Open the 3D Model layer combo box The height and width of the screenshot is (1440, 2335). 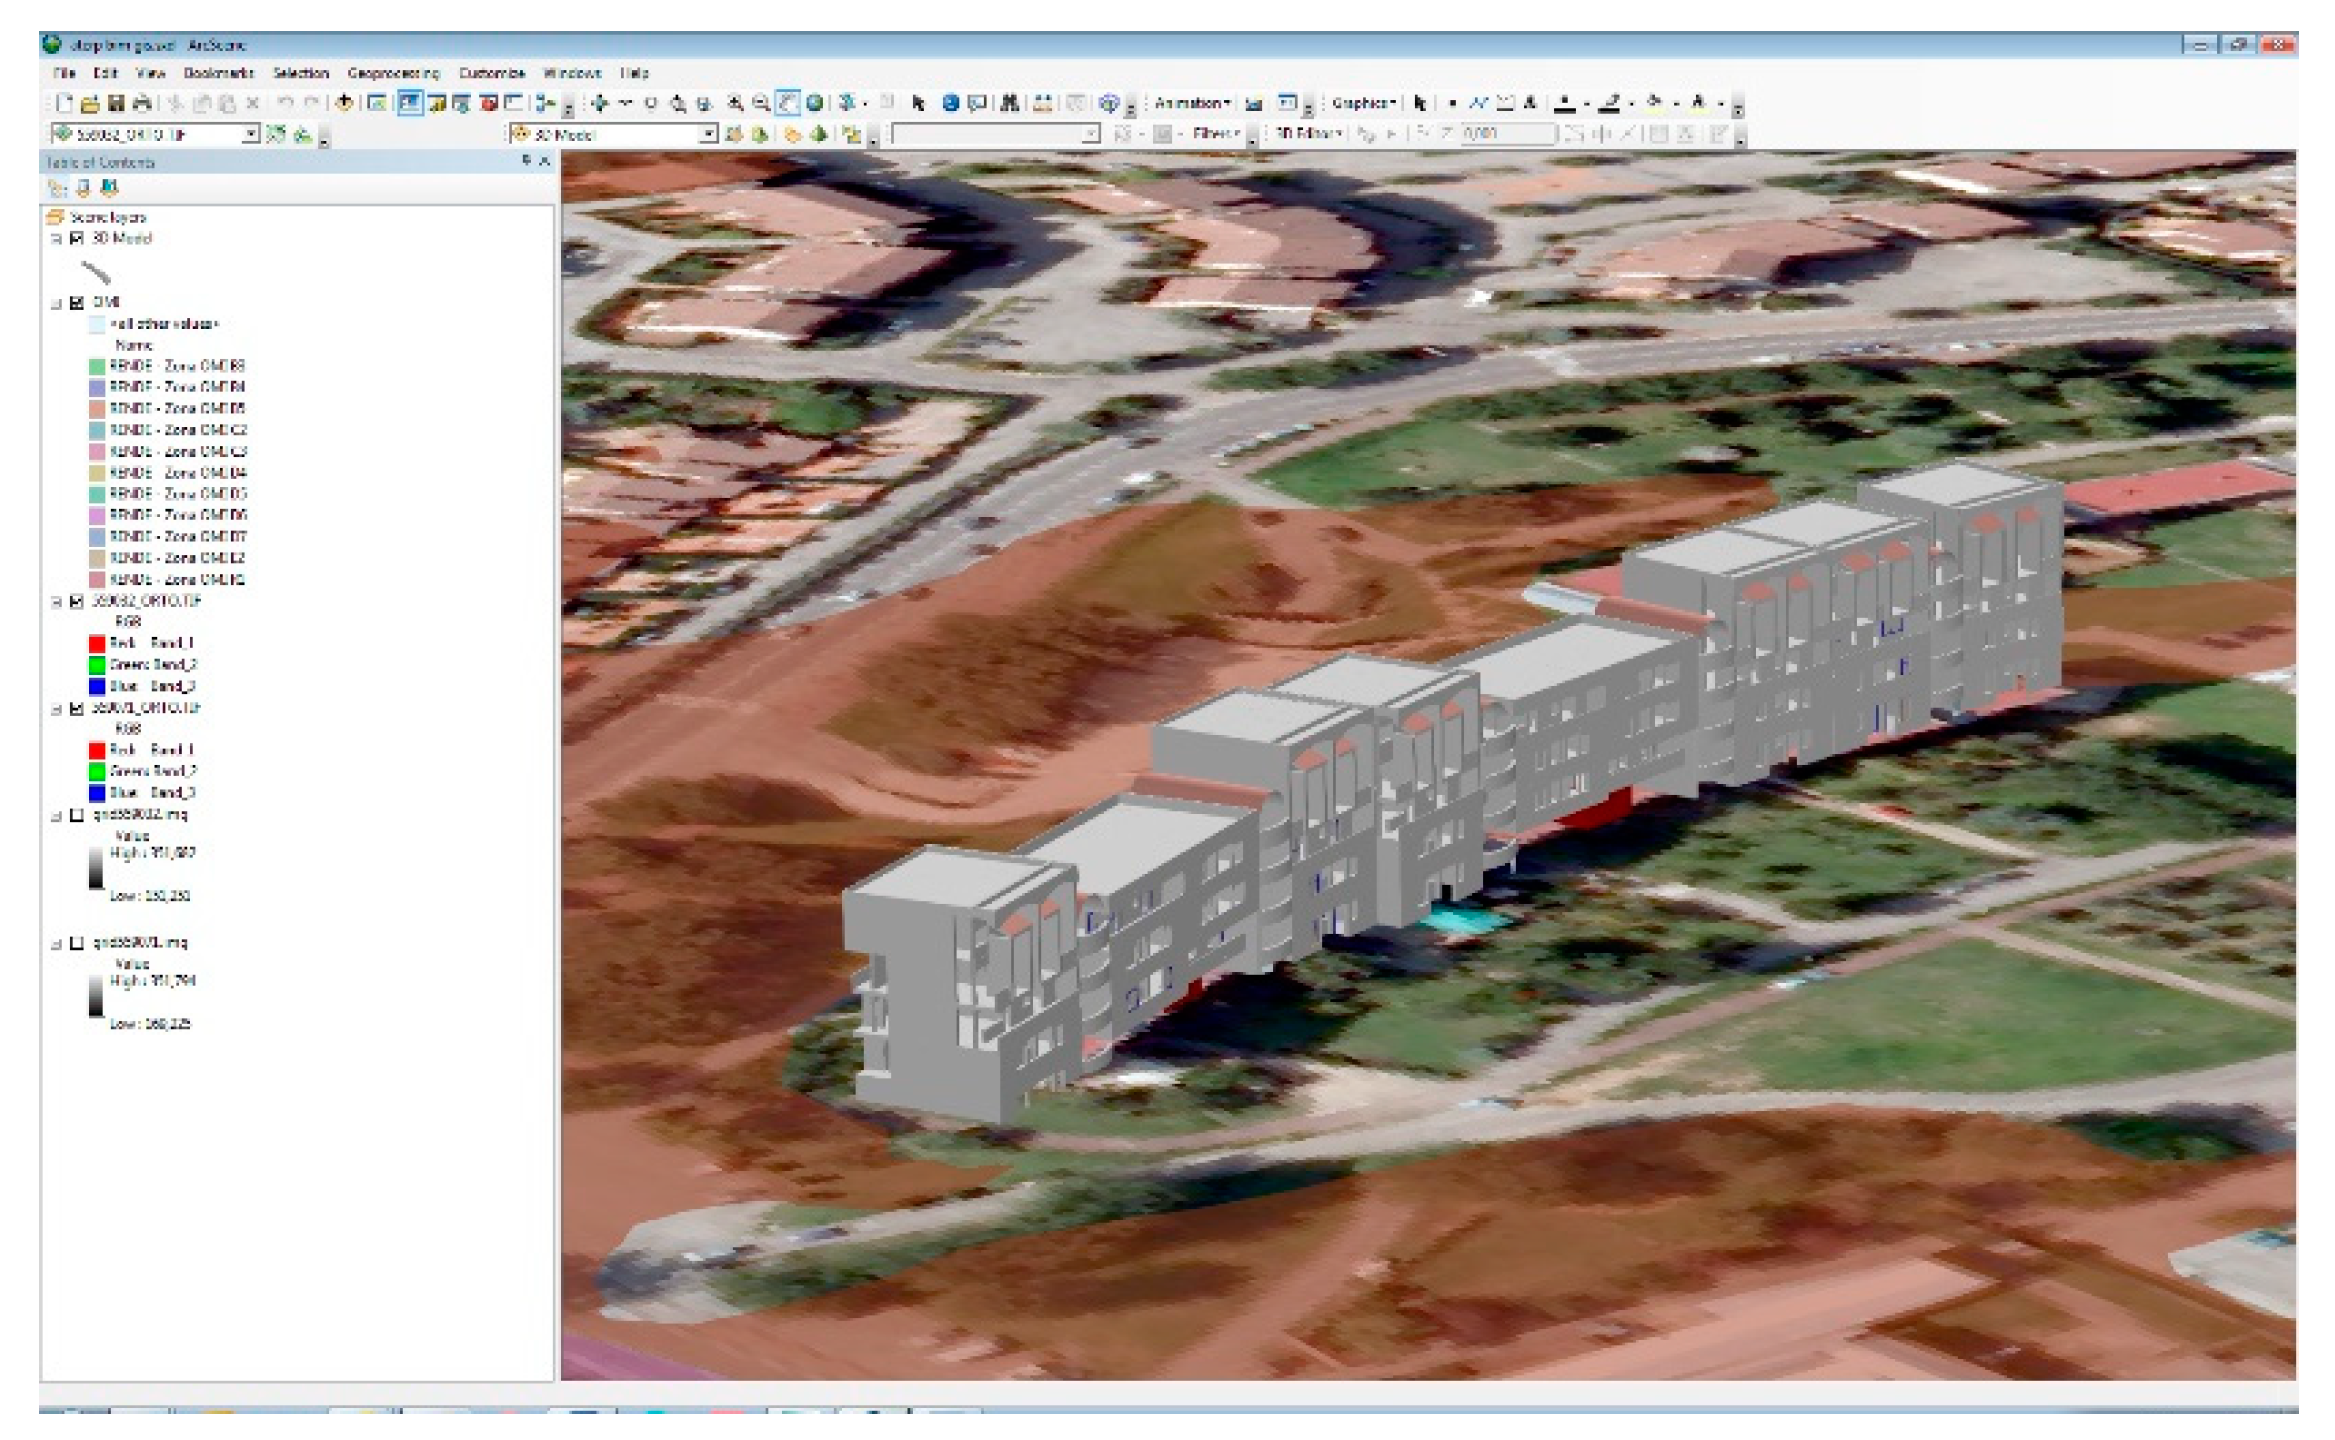pos(708,134)
